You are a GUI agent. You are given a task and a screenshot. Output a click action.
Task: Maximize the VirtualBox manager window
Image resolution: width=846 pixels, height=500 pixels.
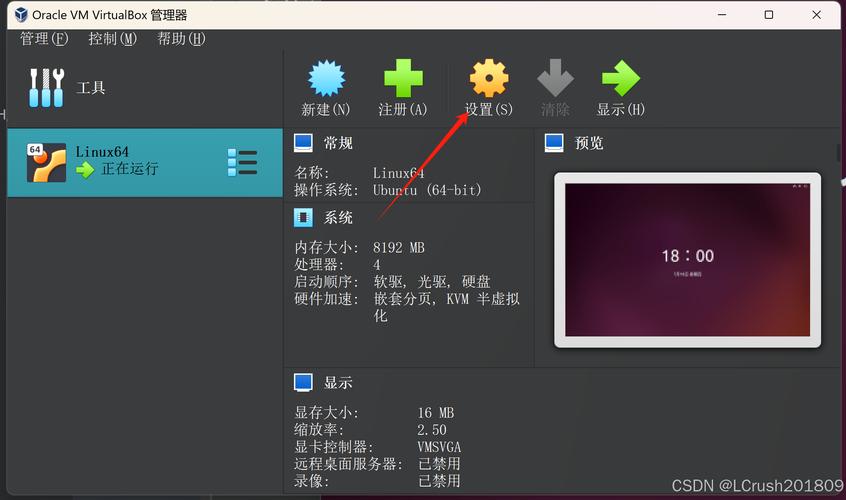769,15
